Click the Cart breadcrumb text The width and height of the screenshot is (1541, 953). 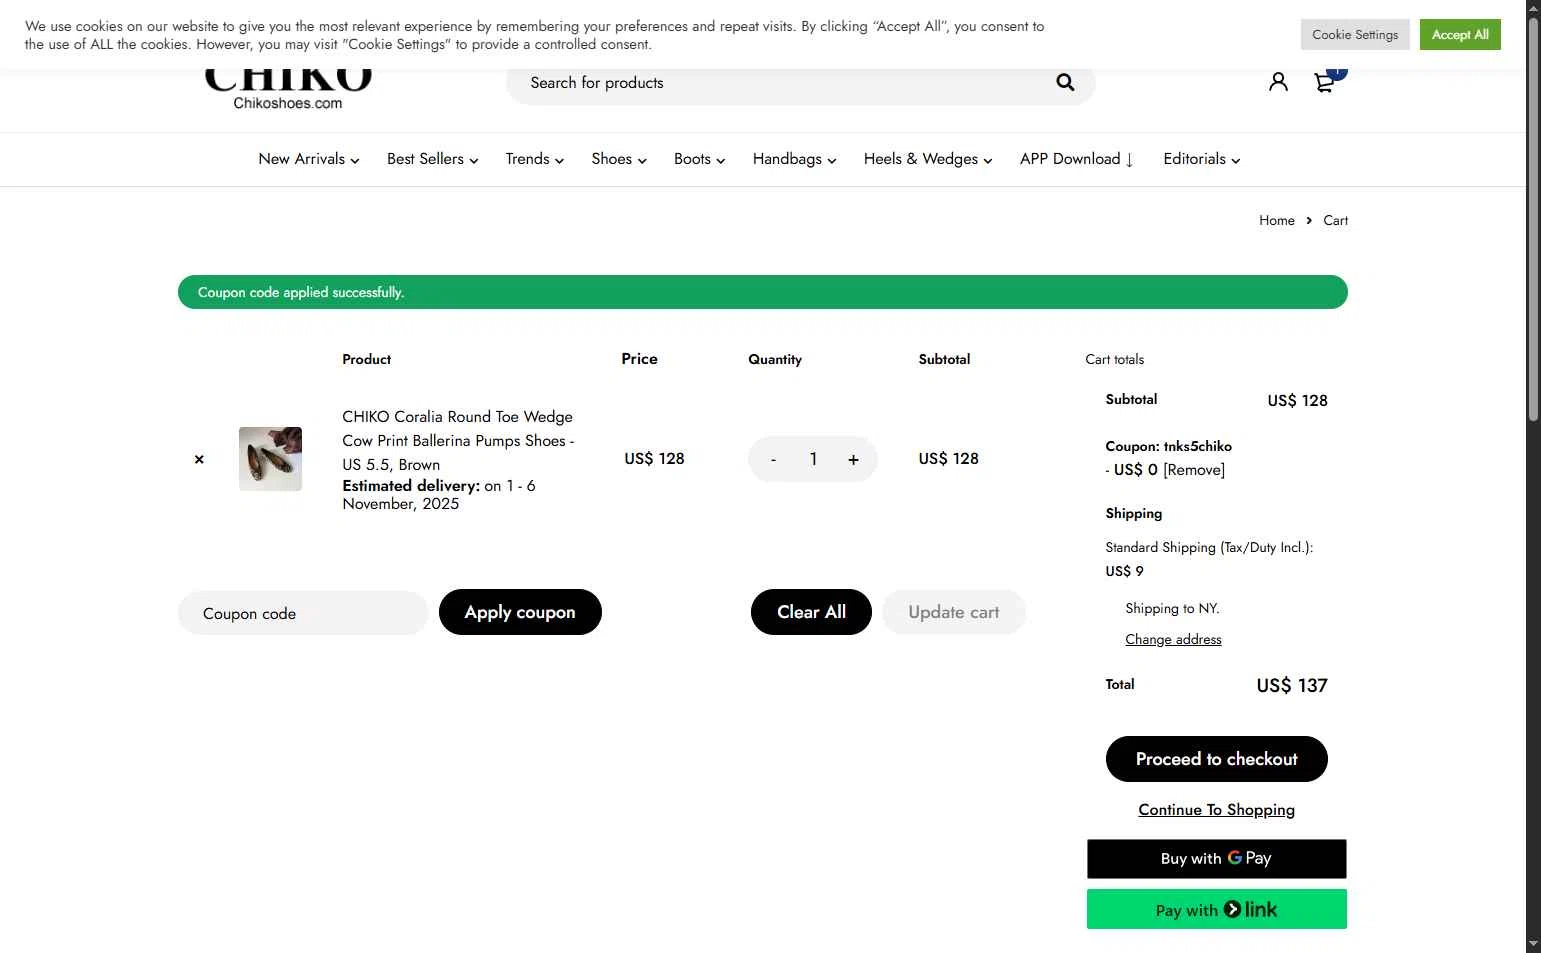click(1335, 220)
